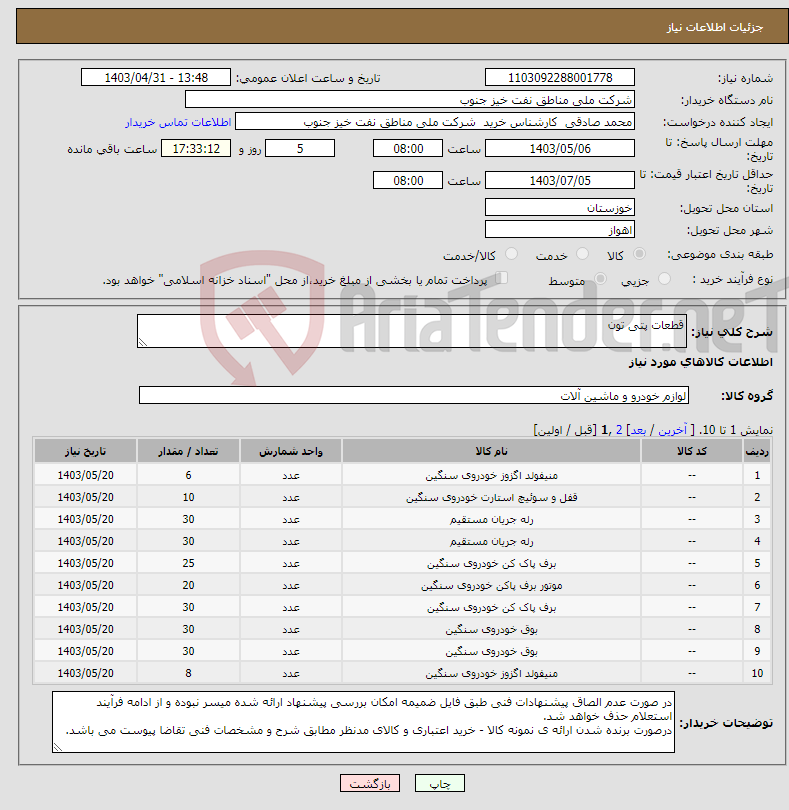
Task: Click quantity 8 in row 10
Action: (188, 673)
